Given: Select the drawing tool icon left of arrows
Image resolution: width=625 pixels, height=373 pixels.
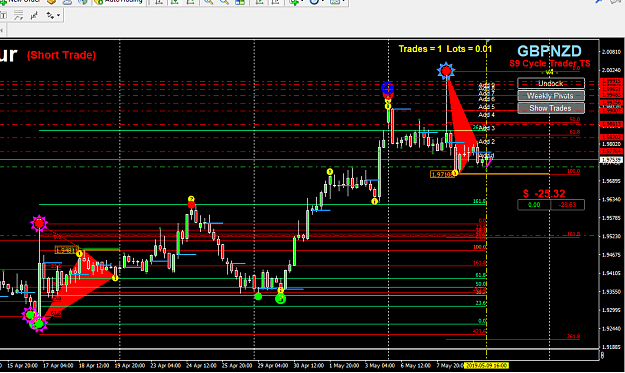Looking at the screenshot, I should (34, 16).
